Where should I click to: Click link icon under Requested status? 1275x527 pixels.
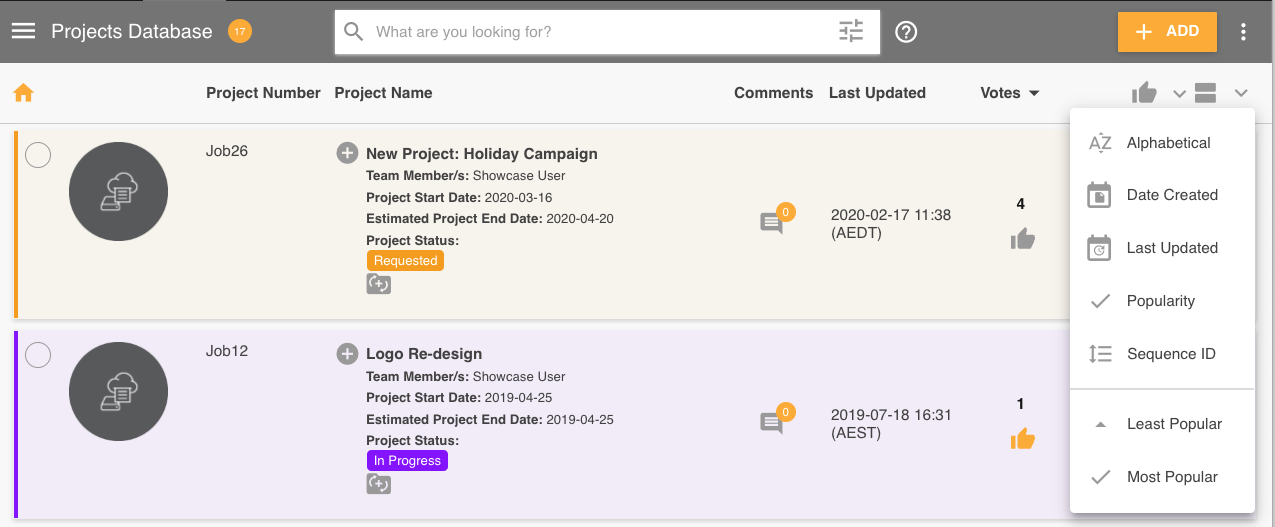coord(378,284)
